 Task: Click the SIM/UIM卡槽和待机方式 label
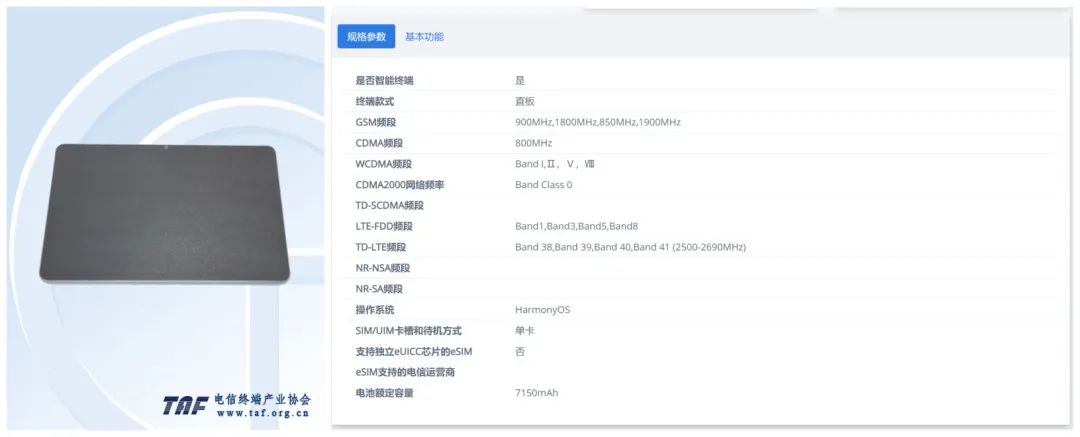[x=408, y=331]
